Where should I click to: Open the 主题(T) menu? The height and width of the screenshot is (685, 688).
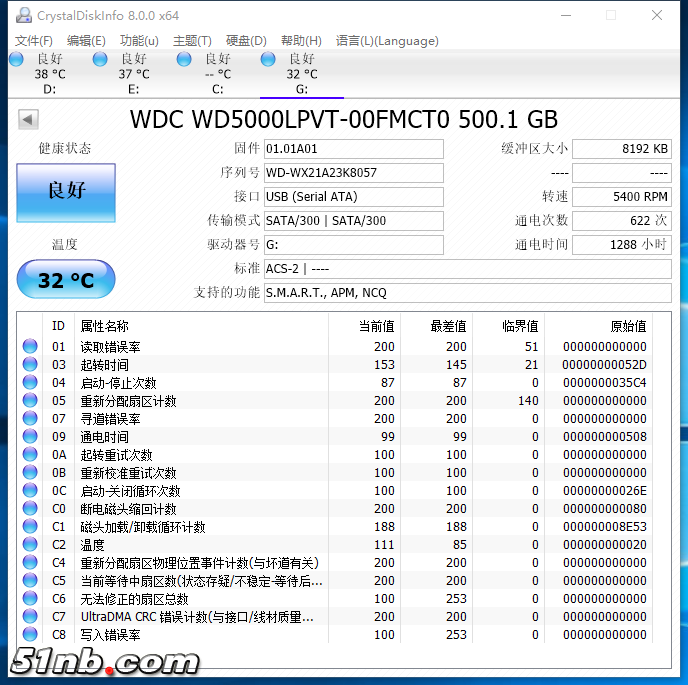(x=192, y=41)
